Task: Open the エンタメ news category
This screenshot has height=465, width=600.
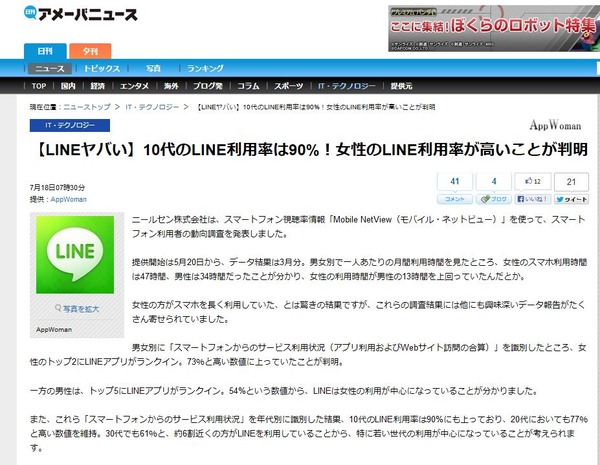Action: [134, 86]
